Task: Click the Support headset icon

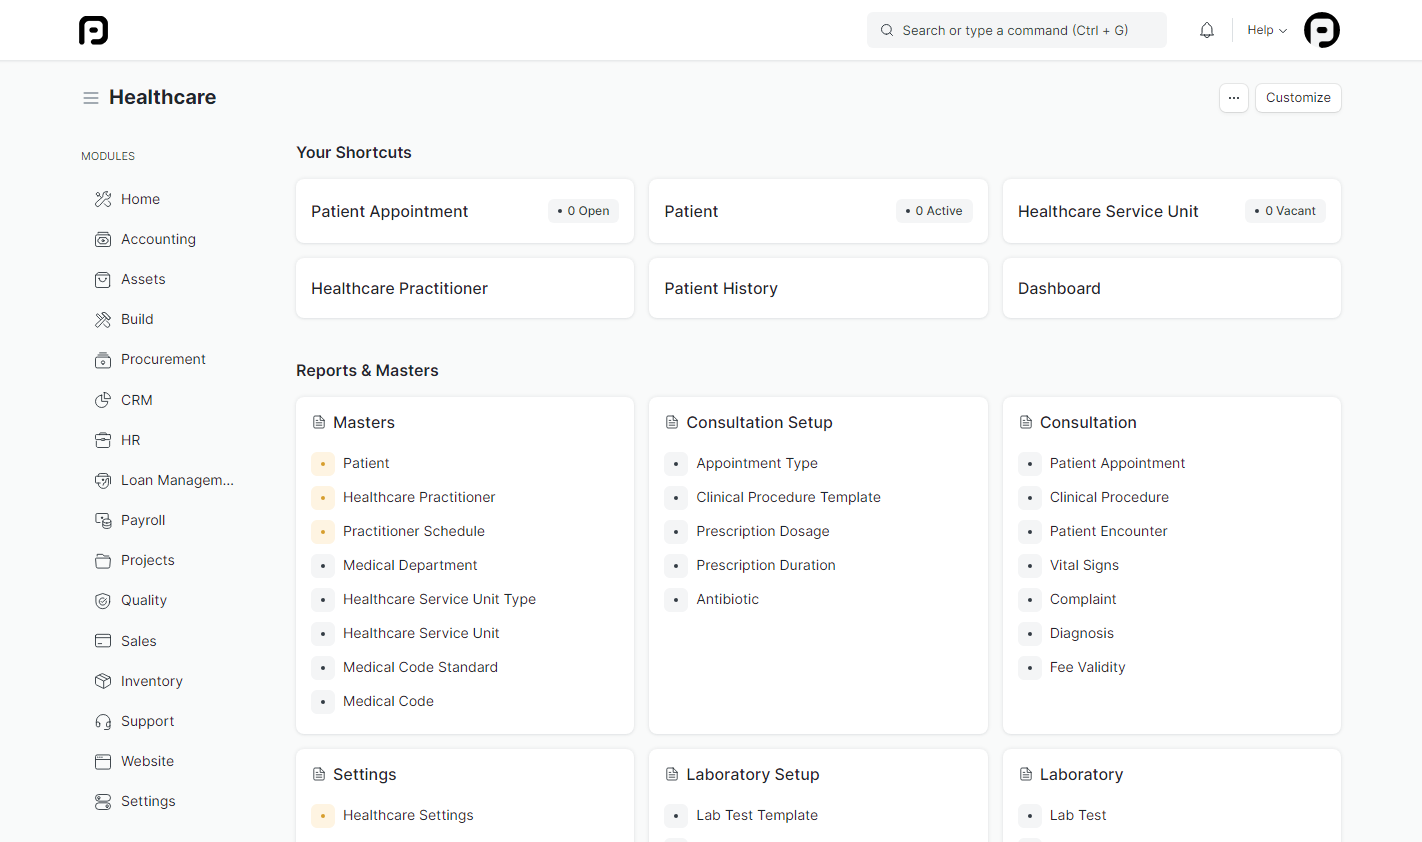Action: (x=103, y=722)
